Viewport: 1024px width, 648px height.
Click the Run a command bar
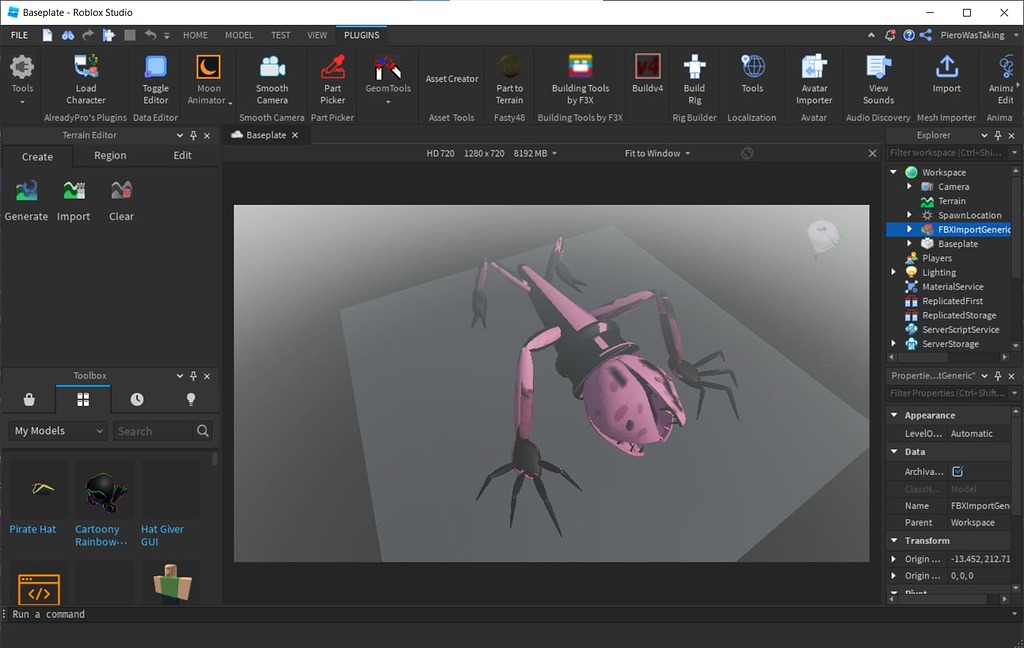coord(509,614)
